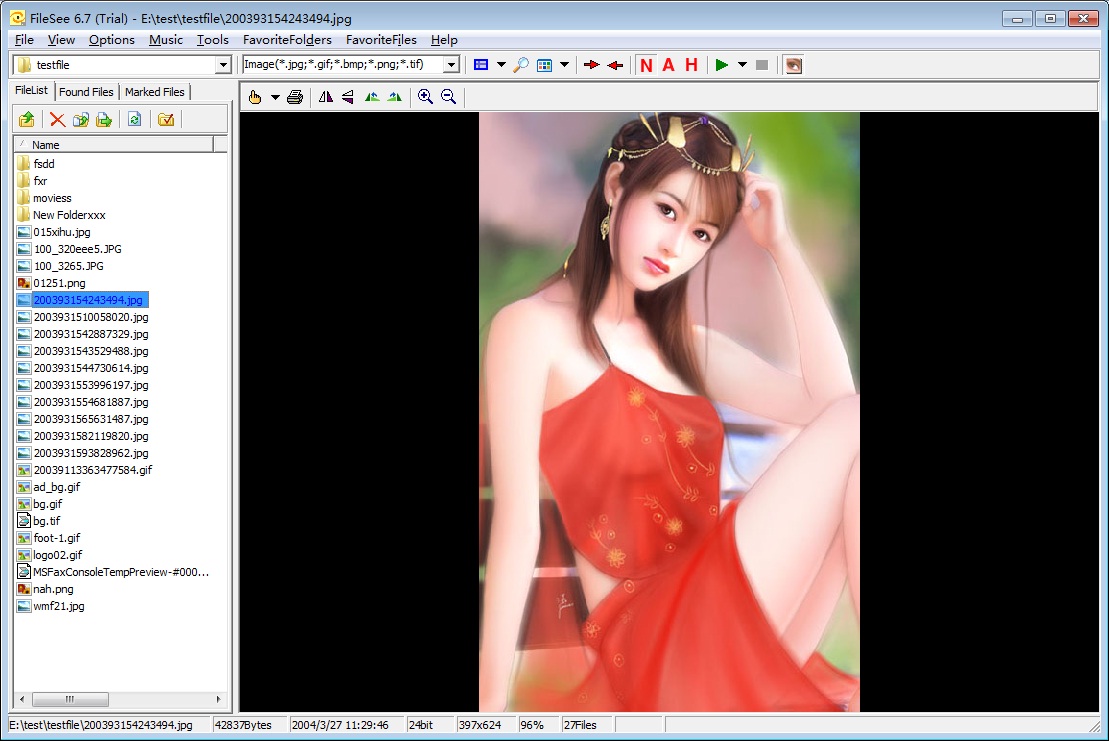This screenshot has width=1109, height=741.
Task: Open the testfile folder dropdown
Action: [x=223, y=65]
